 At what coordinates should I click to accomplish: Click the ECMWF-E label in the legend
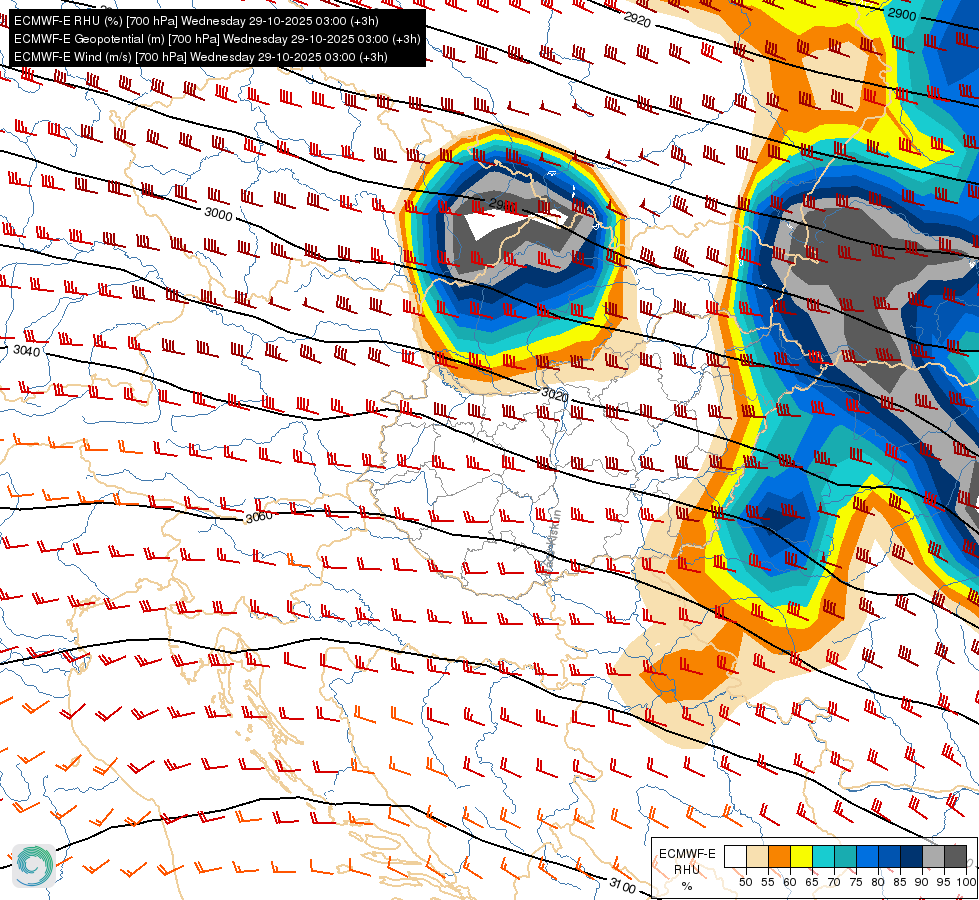pyautogui.click(x=687, y=853)
